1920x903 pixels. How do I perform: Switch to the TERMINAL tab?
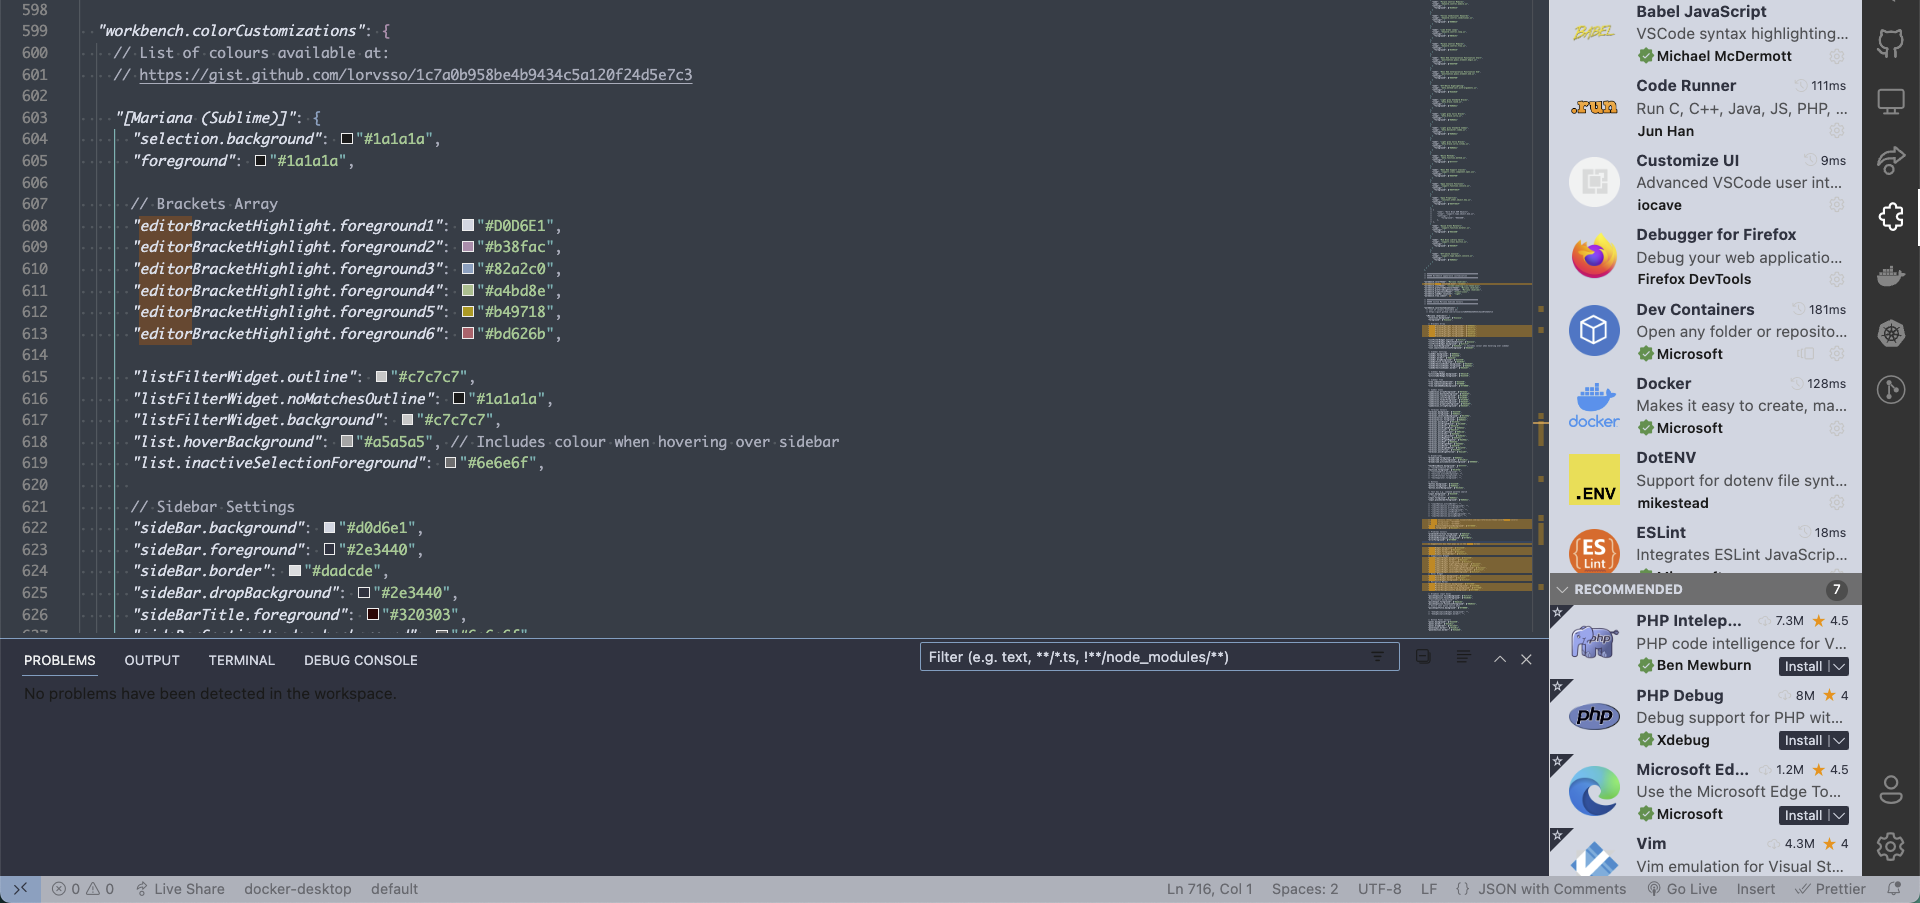pos(241,660)
